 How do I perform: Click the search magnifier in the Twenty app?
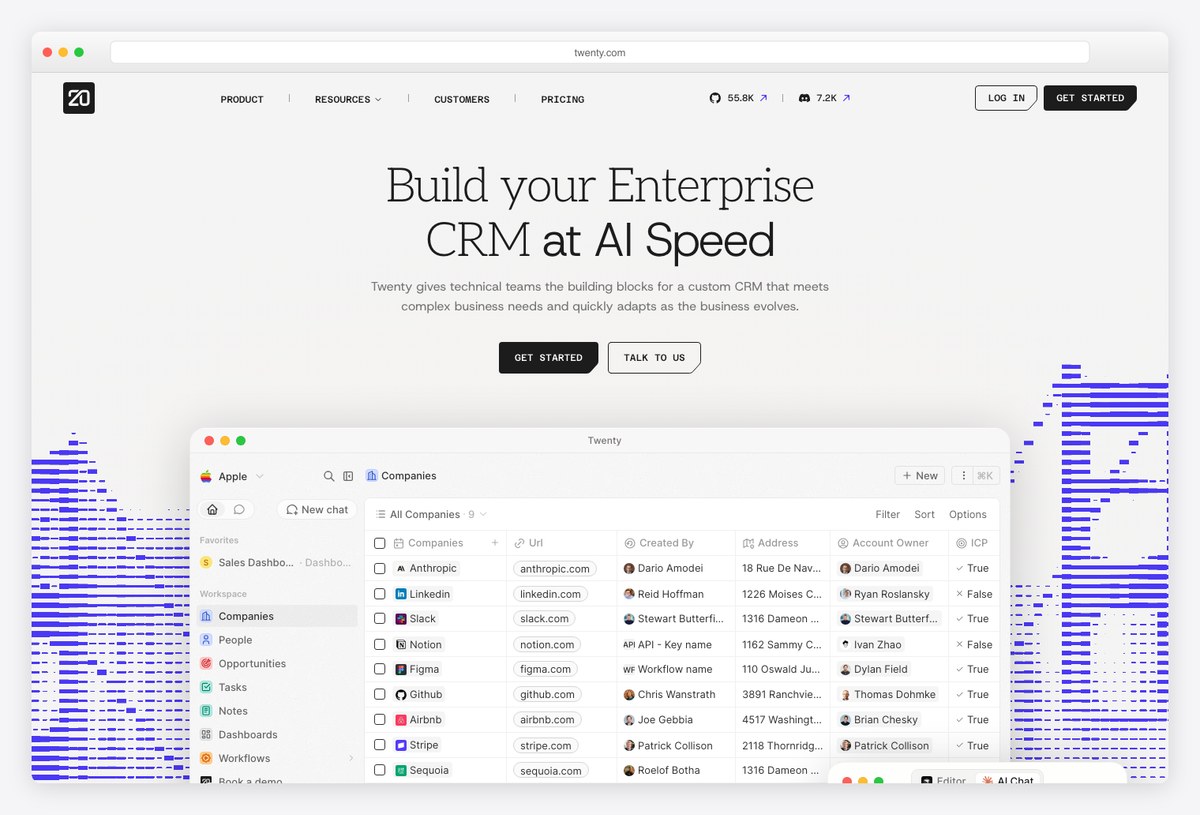click(x=329, y=476)
